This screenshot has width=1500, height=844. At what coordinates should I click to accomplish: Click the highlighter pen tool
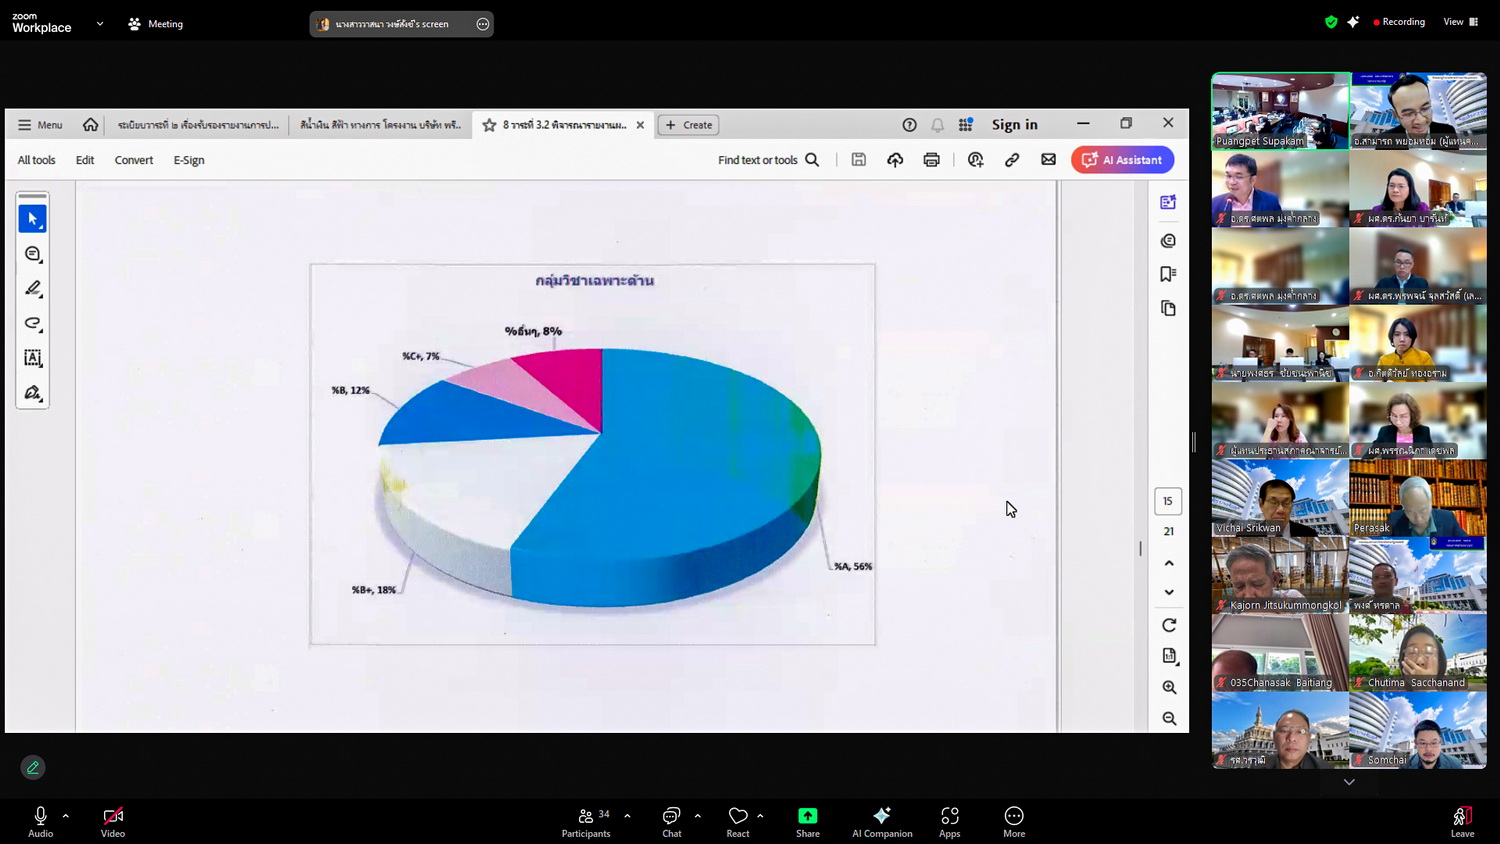click(32, 289)
